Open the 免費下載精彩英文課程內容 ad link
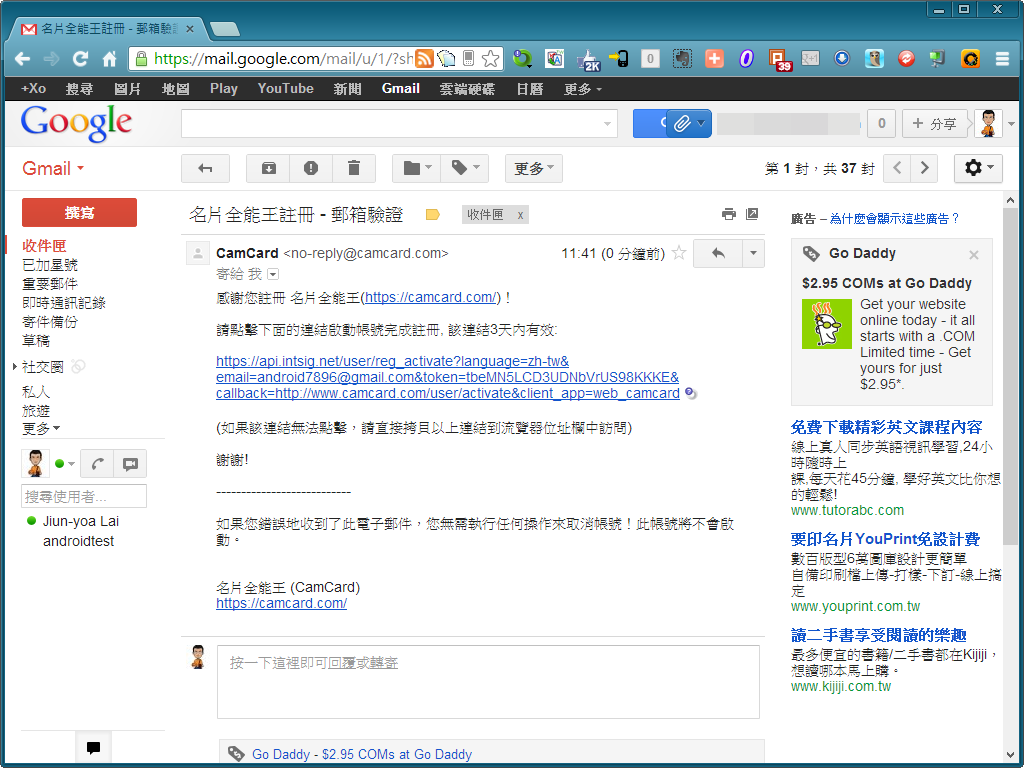 tap(886, 427)
